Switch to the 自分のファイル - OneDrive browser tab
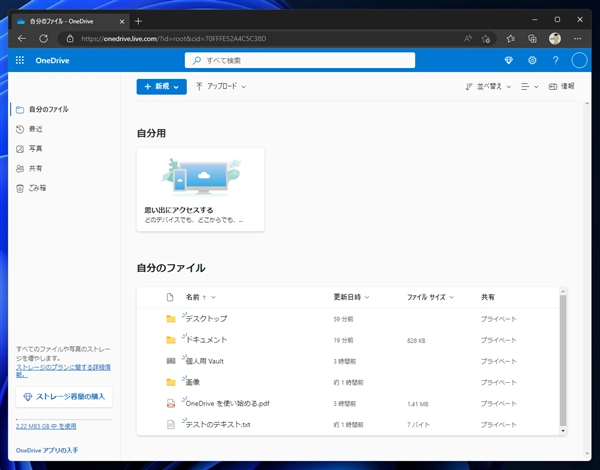The image size is (600, 470). [70, 21]
